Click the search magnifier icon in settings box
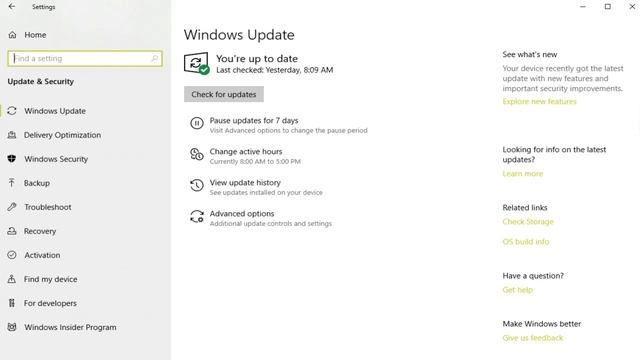 pos(154,58)
